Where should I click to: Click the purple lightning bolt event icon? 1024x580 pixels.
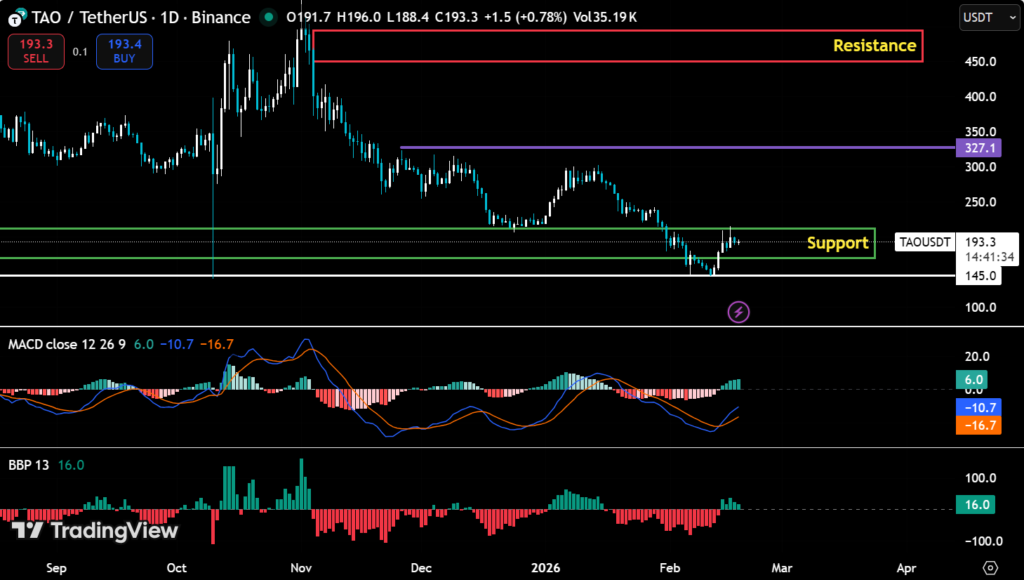(739, 312)
